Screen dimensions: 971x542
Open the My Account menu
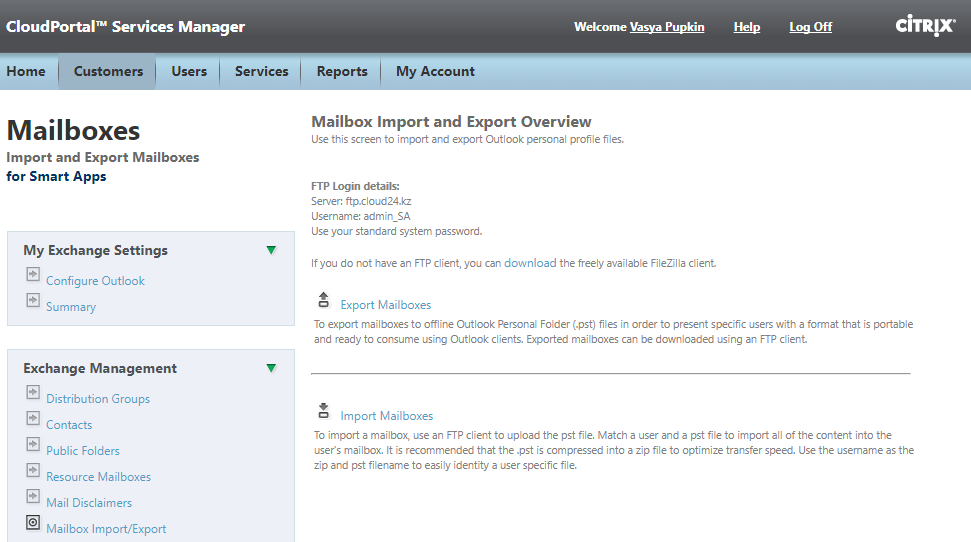pos(435,71)
